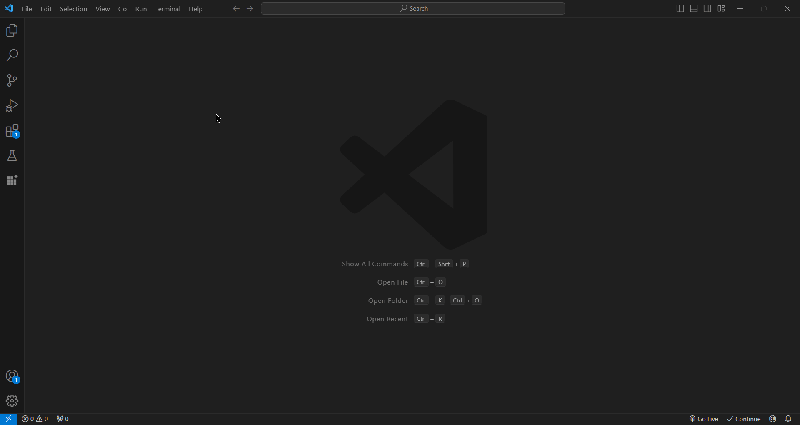Toggle the bottom panel layout icon
The width and height of the screenshot is (800, 425).
pyautogui.click(x=693, y=9)
